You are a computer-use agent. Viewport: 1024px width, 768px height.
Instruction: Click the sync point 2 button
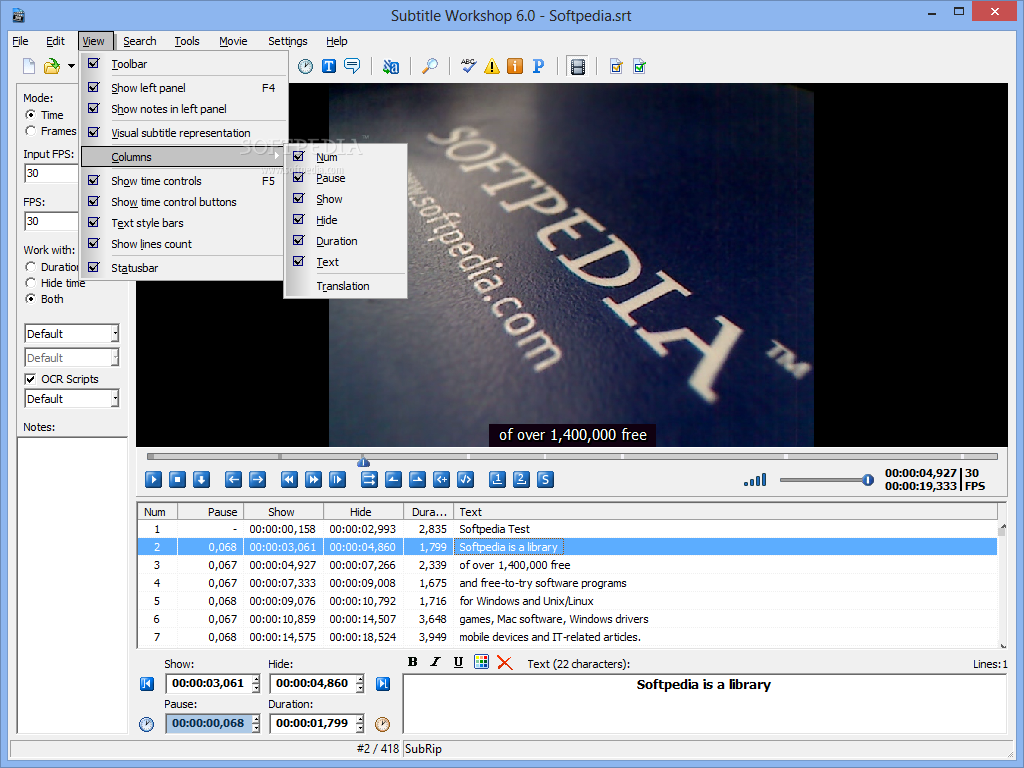click(x=521, y=480)
